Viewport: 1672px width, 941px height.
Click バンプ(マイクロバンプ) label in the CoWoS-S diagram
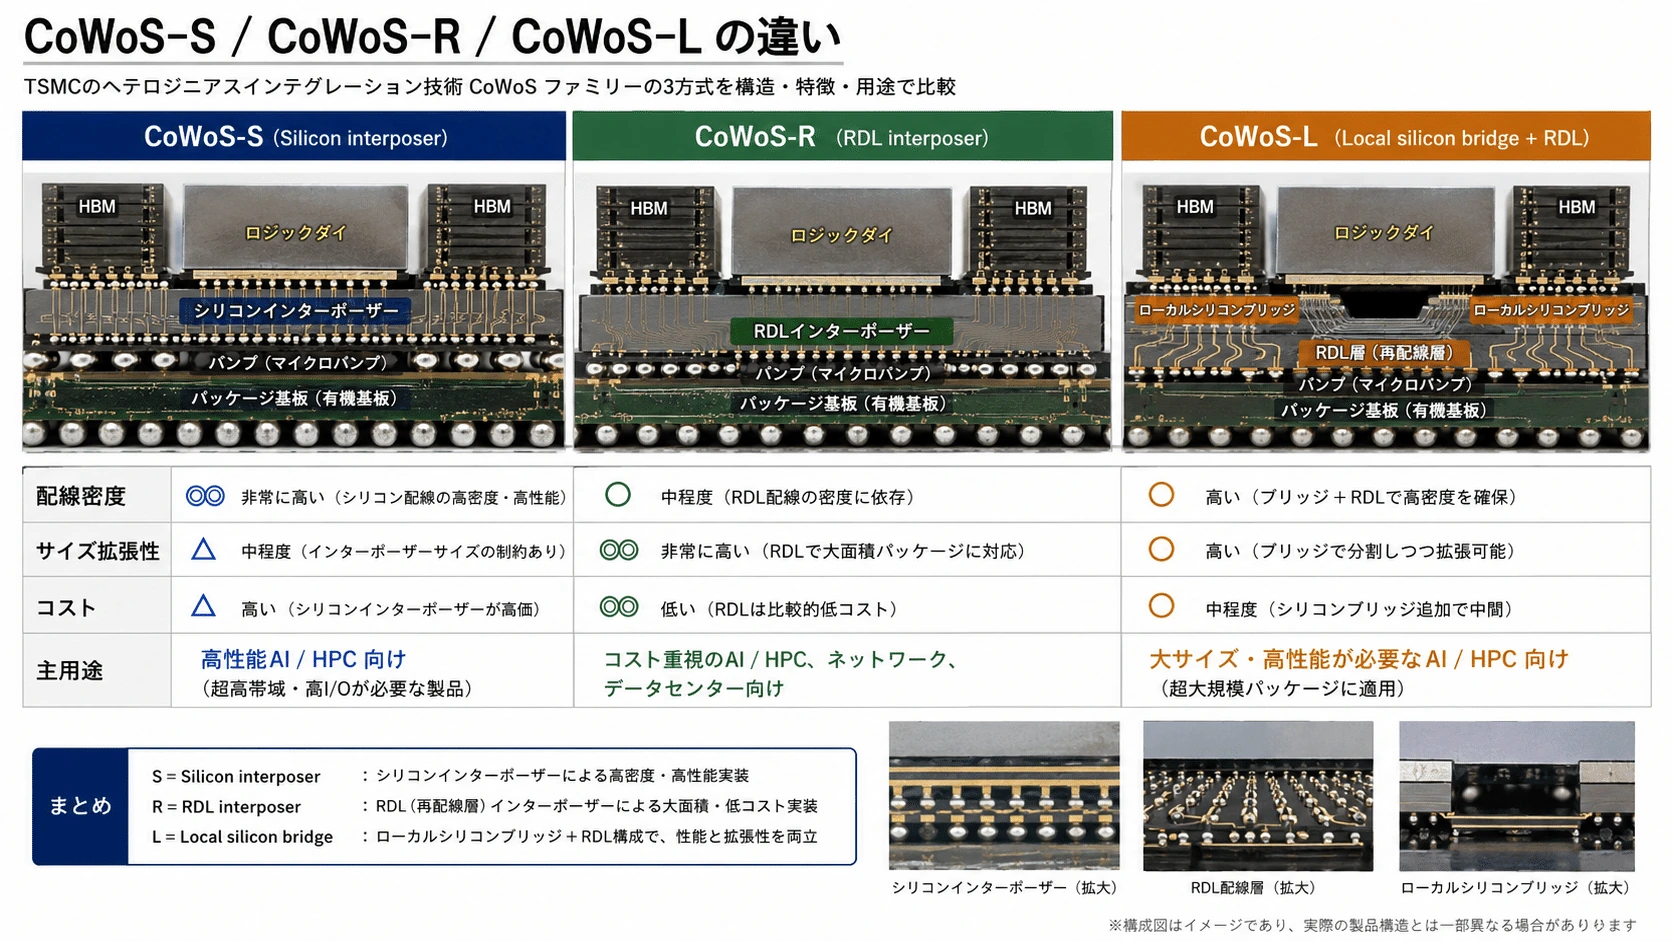pos(297,363)
